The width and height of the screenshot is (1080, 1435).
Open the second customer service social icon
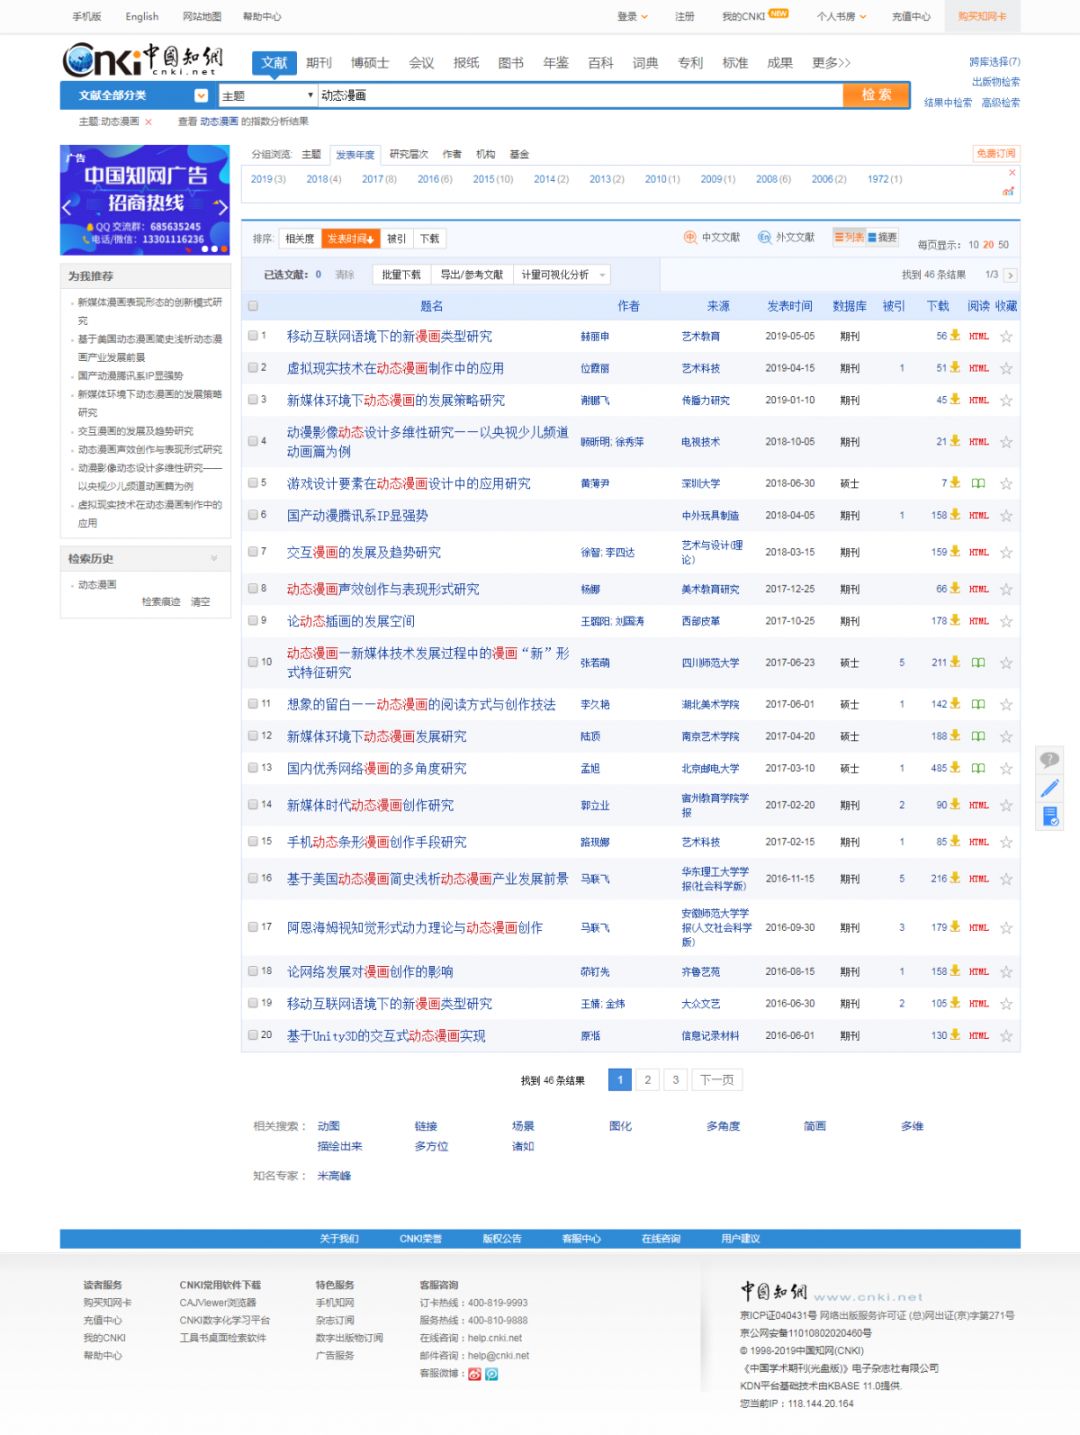pyautogui.click(x=491, y=1374)
